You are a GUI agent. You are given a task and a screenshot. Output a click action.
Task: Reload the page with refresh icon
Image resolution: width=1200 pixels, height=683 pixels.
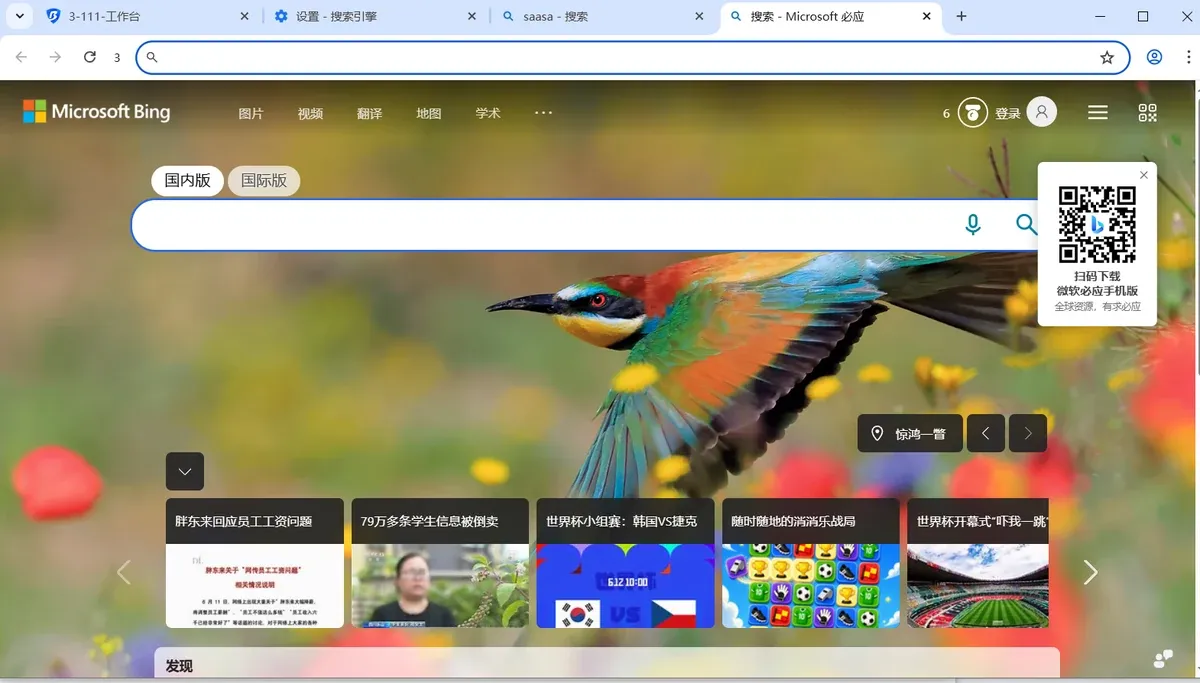coord(90,58)
